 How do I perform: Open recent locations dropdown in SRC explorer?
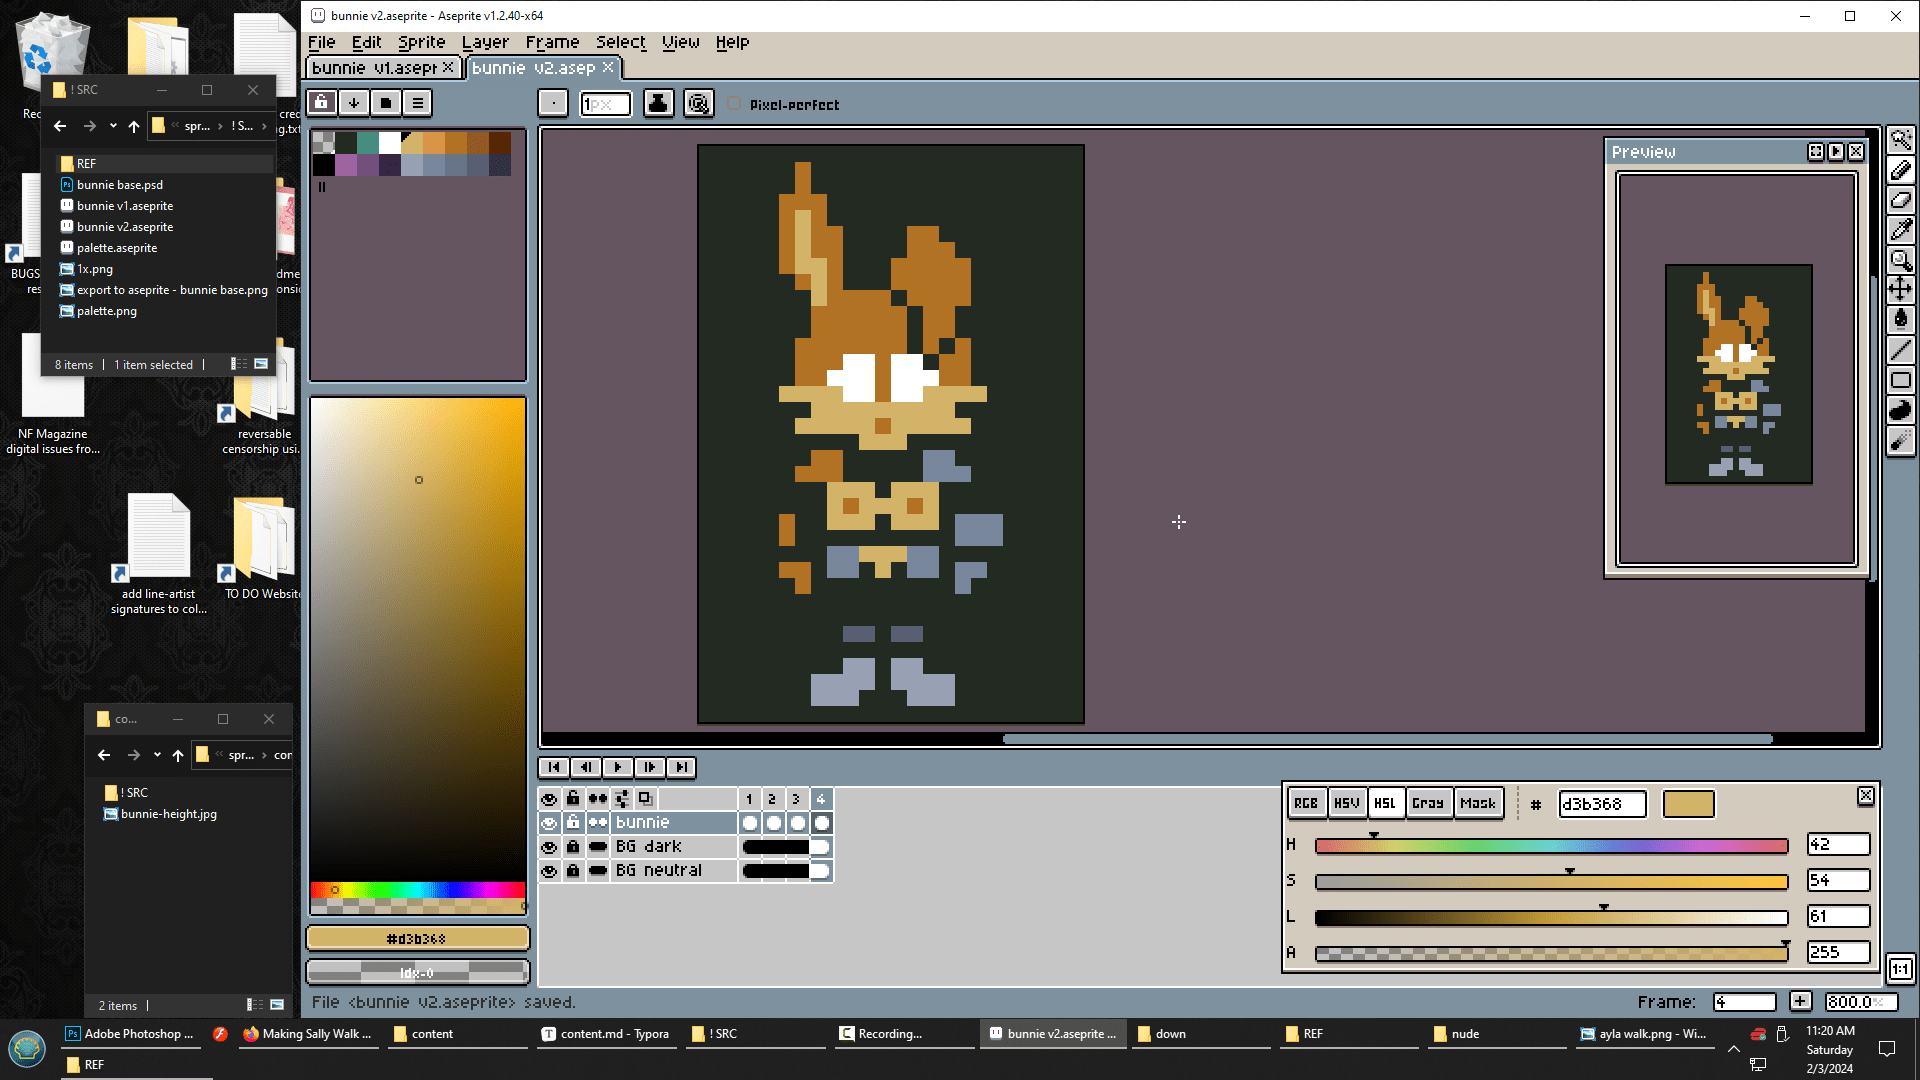pos(113,126)
